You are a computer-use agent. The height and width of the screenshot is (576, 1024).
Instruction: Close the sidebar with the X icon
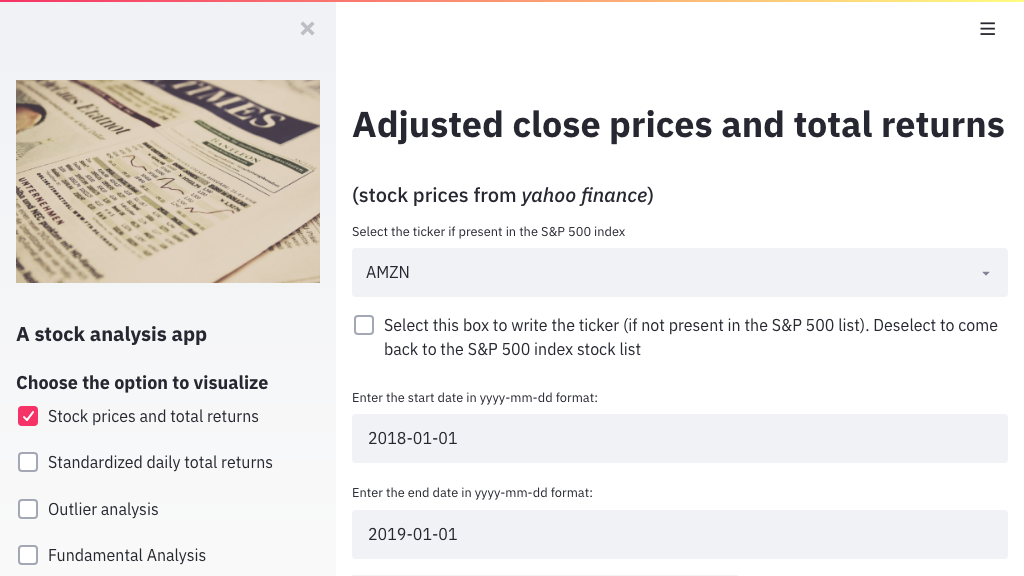[x=308, y=29]
